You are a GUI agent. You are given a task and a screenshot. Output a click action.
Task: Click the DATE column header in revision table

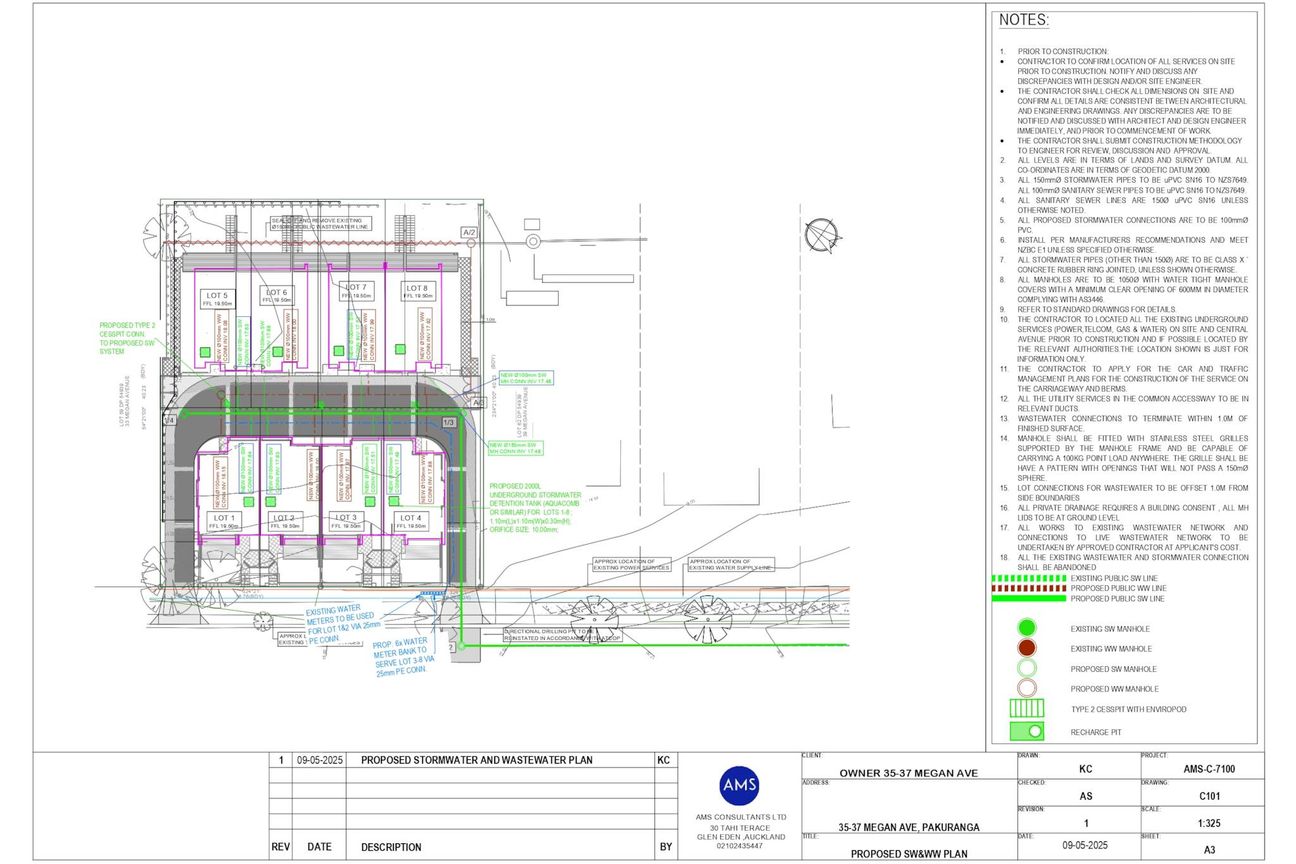tap(319, 847)
